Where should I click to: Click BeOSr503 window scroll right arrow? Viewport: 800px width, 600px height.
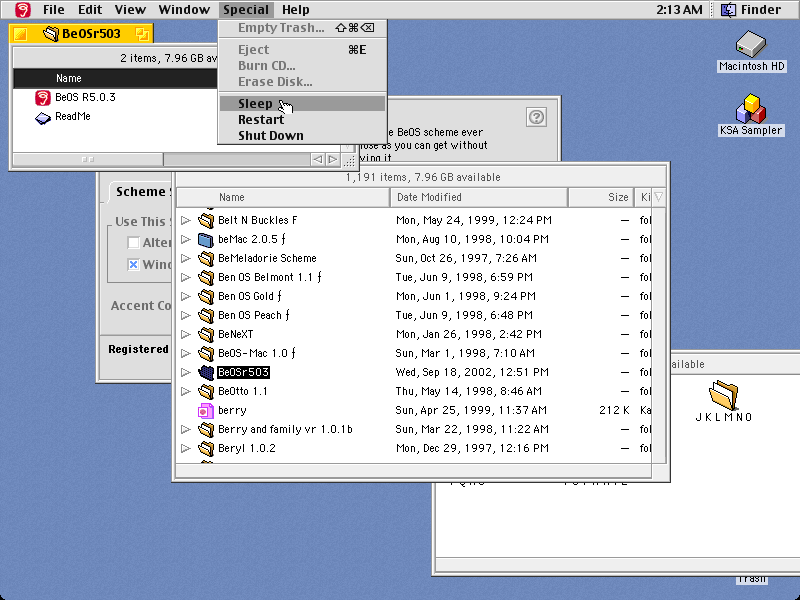click(333, 159)
